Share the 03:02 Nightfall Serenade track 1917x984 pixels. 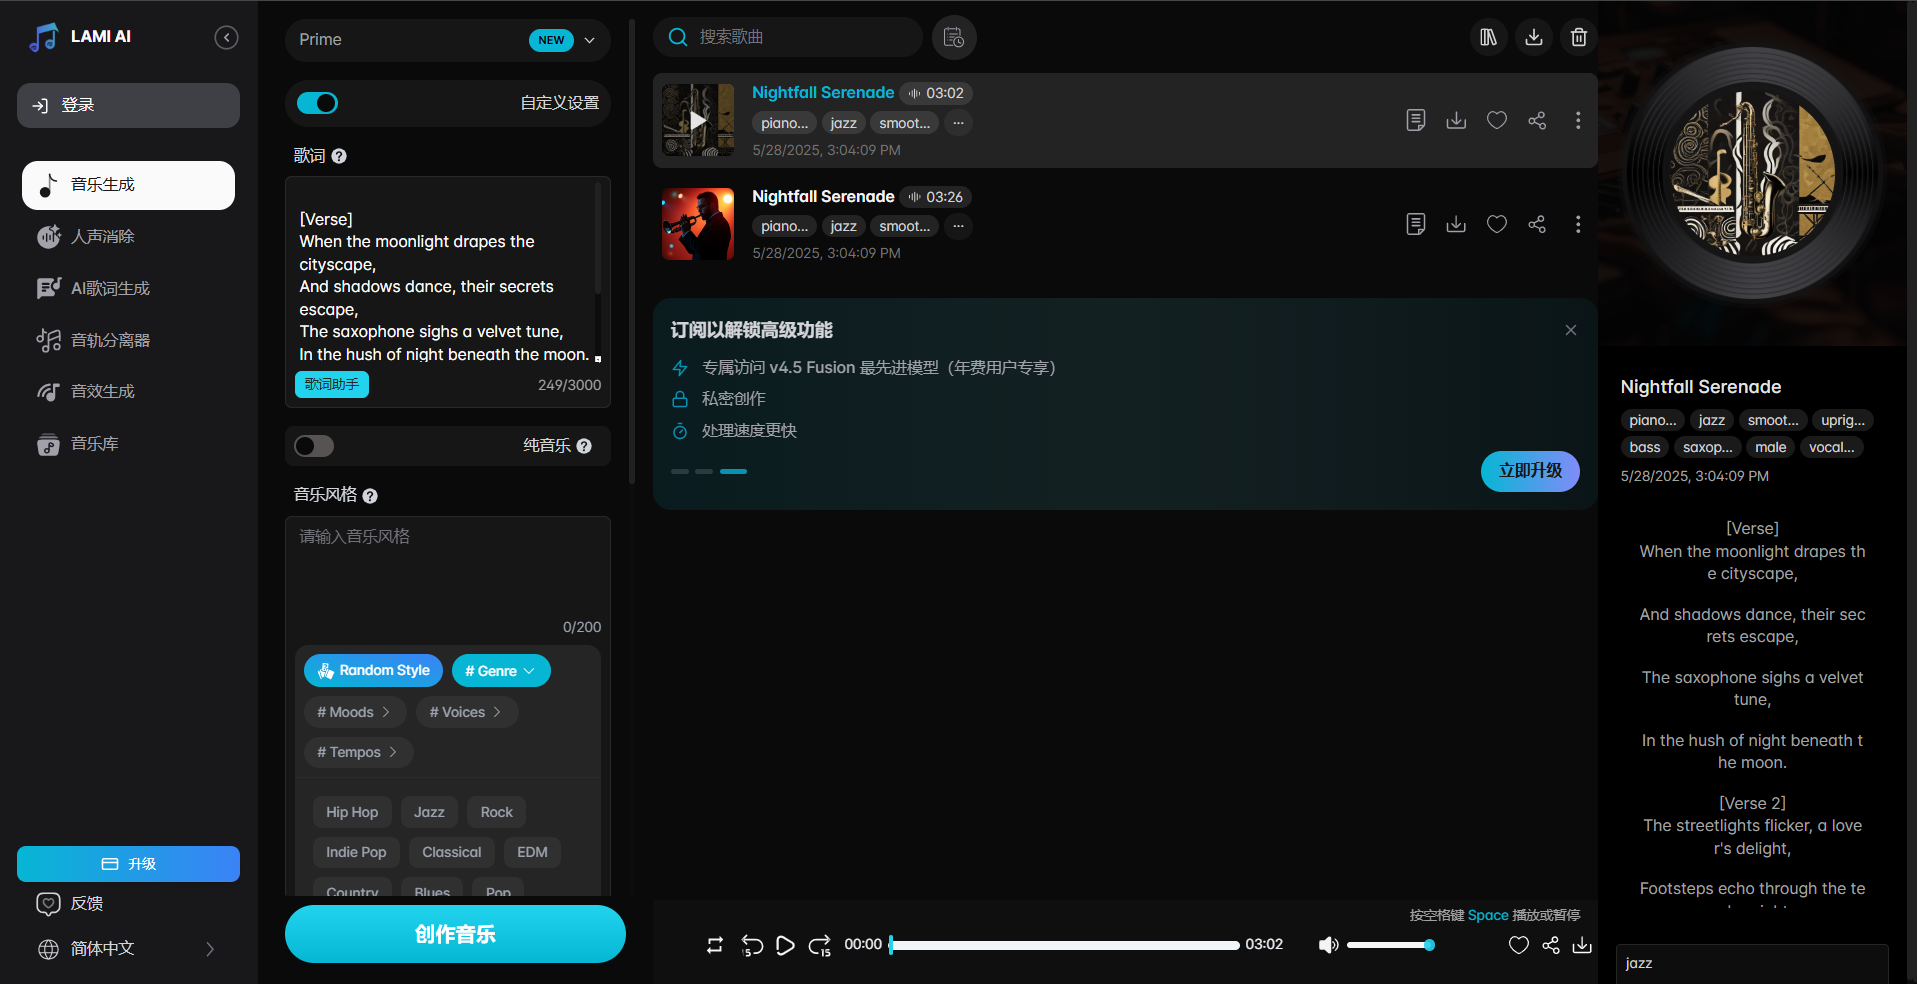pos(1537,120)
